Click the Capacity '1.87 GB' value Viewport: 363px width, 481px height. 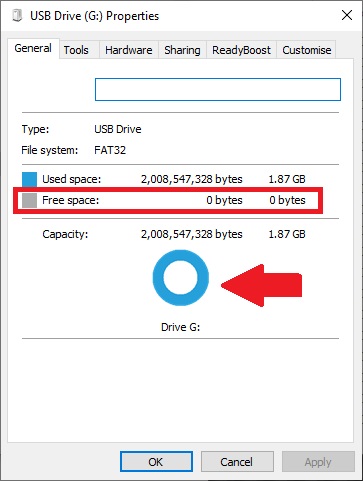[287, 234]
